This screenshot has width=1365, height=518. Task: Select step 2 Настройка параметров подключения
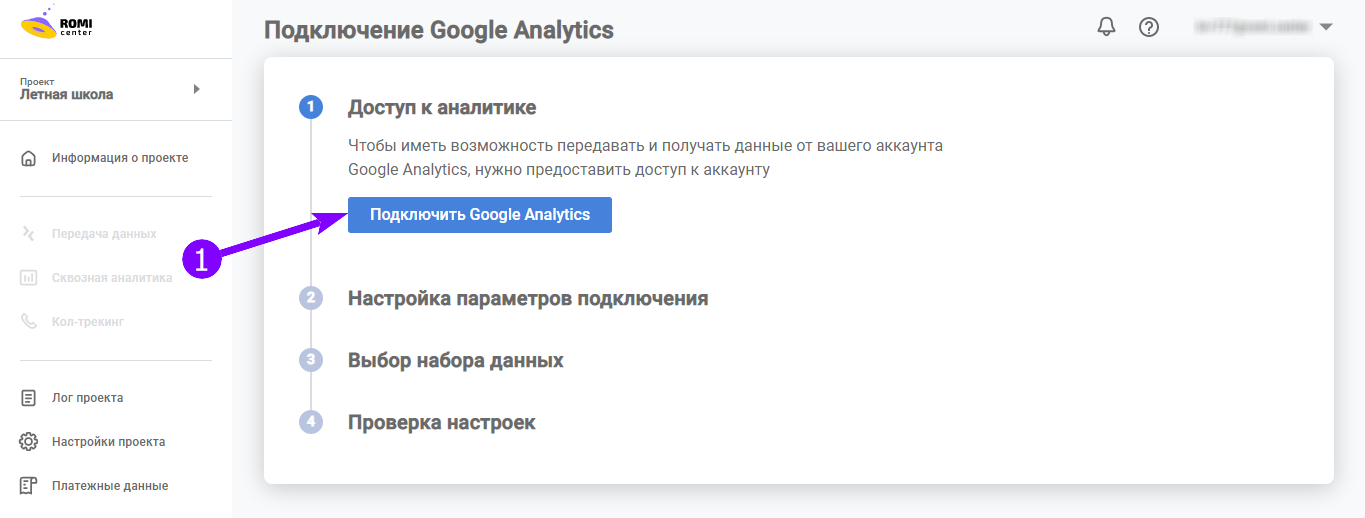[527, 298]
